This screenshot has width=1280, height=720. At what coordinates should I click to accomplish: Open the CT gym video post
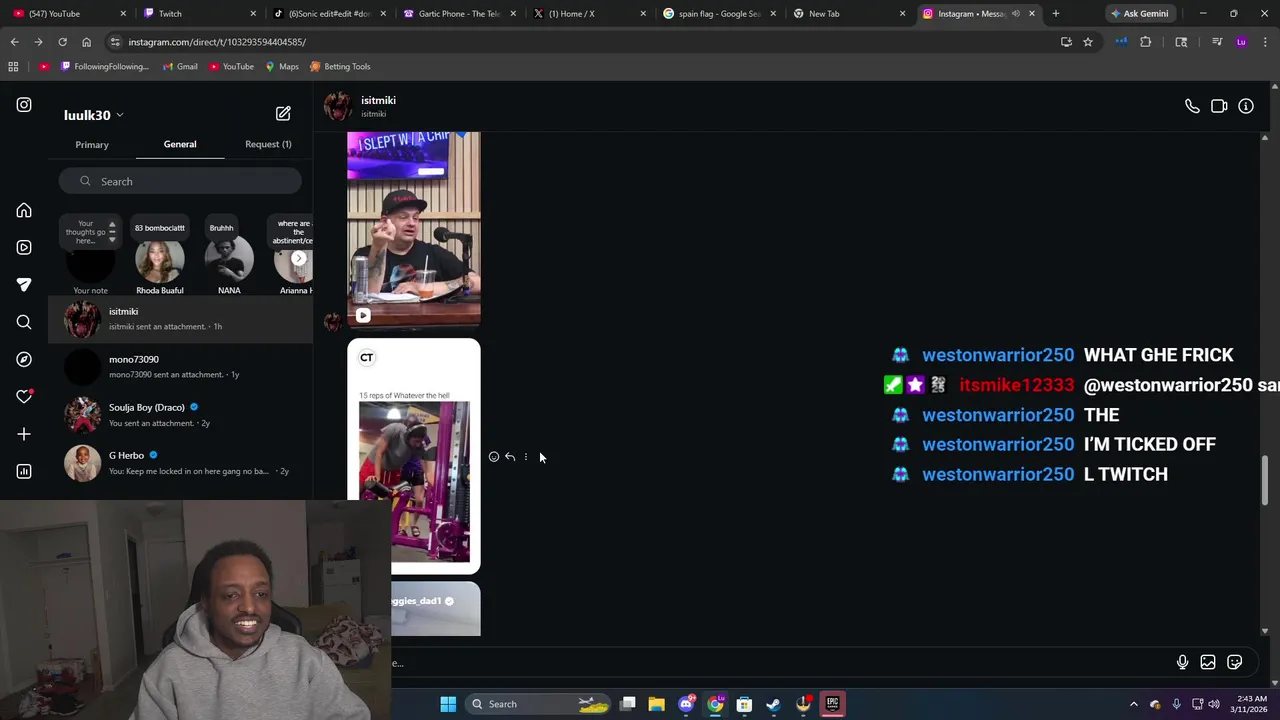click(x=413, y=456)
